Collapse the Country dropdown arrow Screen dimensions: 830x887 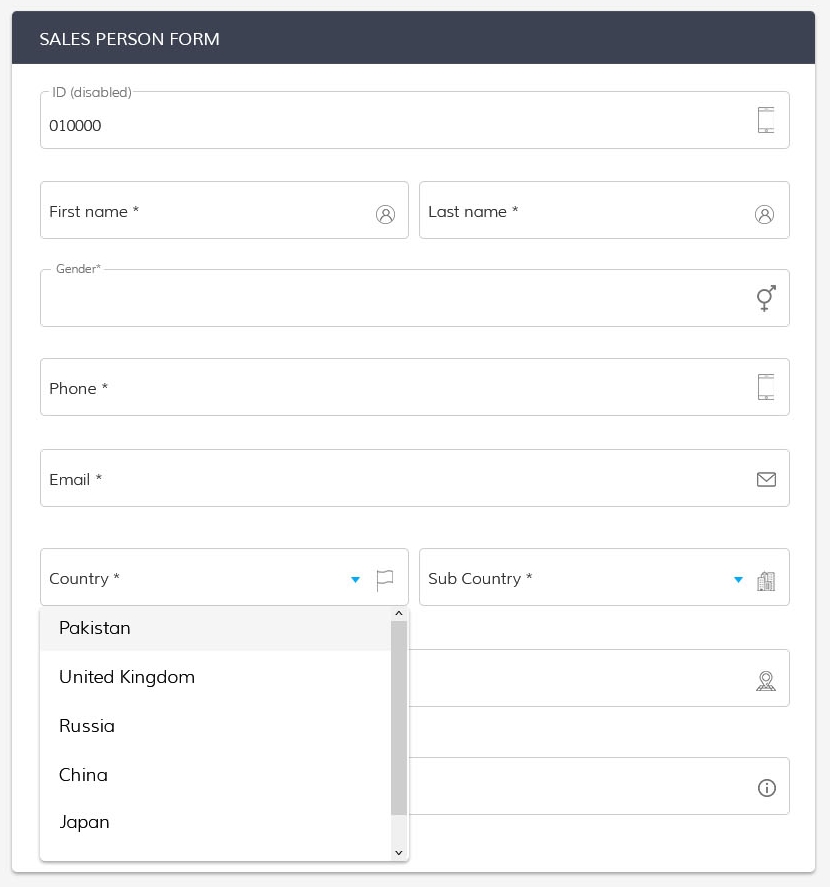click(x=355, y=579)
